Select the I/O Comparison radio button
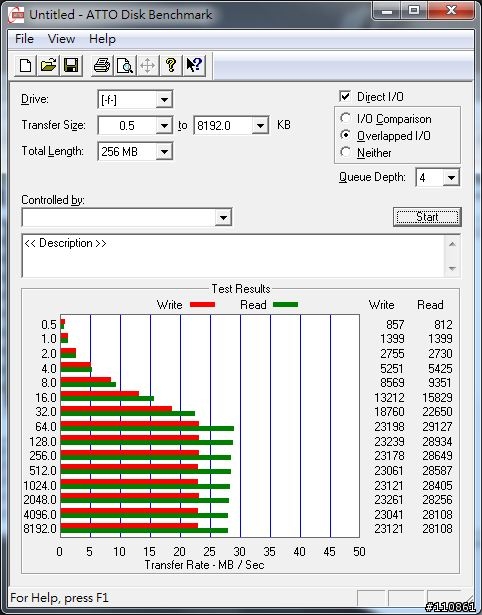This screenshot has height=615, width=482. point(346,118)
